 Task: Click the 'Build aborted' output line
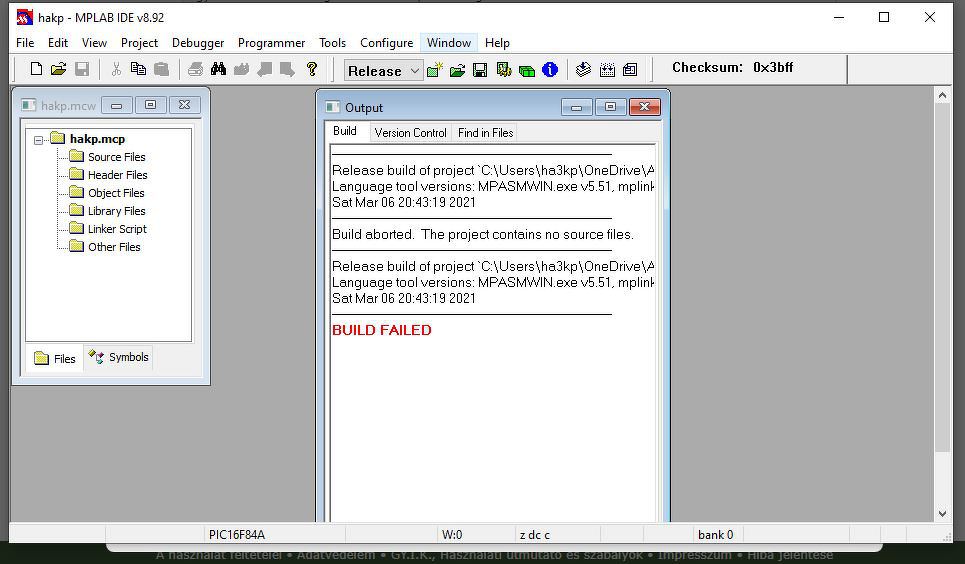[x=482, y=234]
